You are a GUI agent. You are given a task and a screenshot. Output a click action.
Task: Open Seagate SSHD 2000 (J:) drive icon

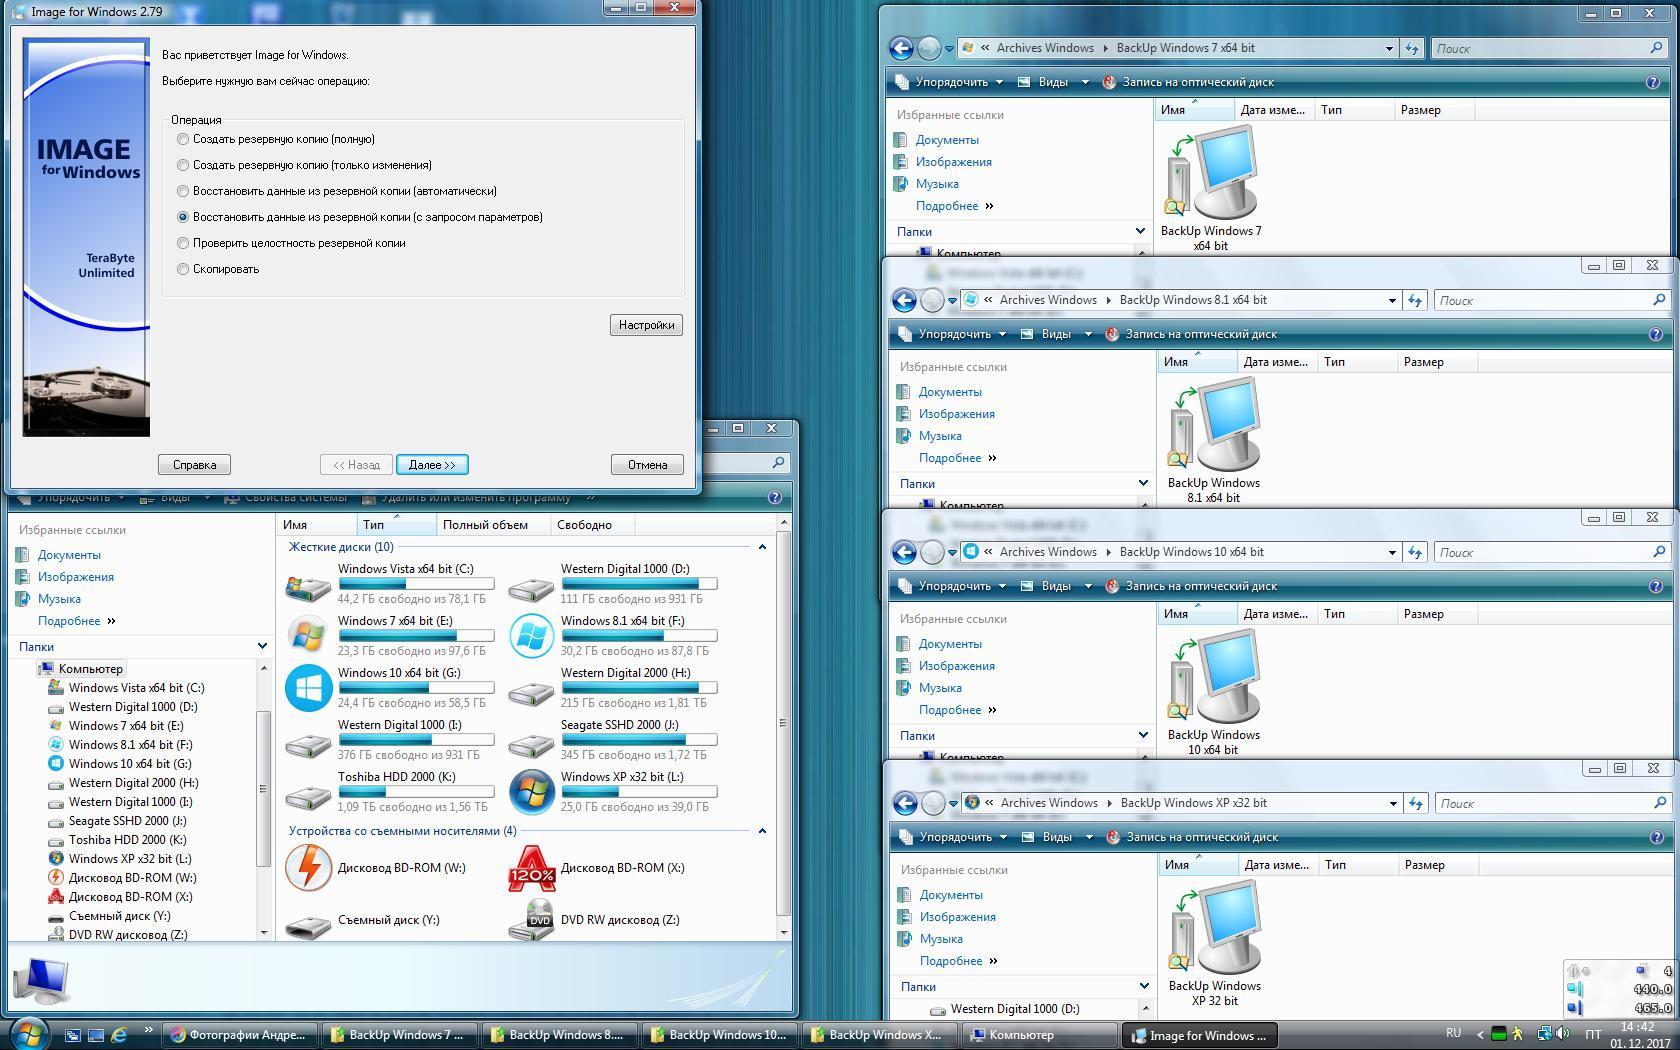click(x=531, y=744)
